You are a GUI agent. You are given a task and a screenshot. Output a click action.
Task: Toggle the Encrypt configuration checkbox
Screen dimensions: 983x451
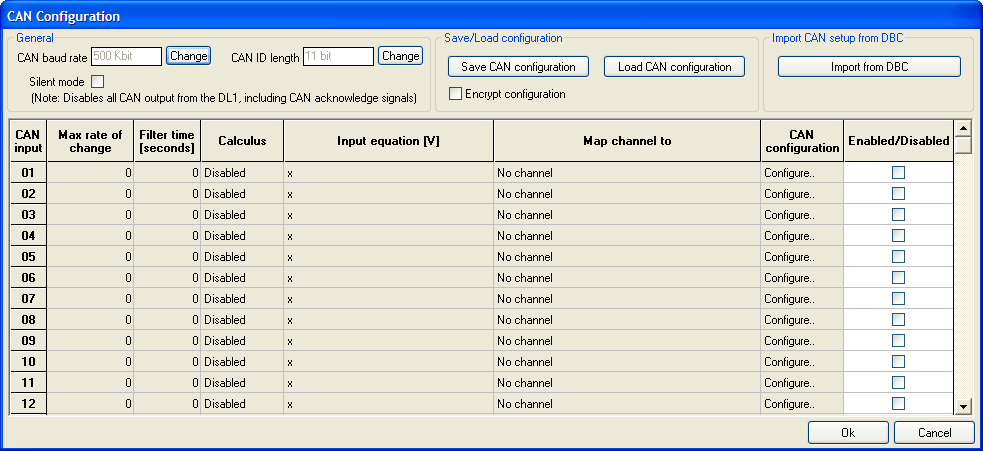point(456,94)
